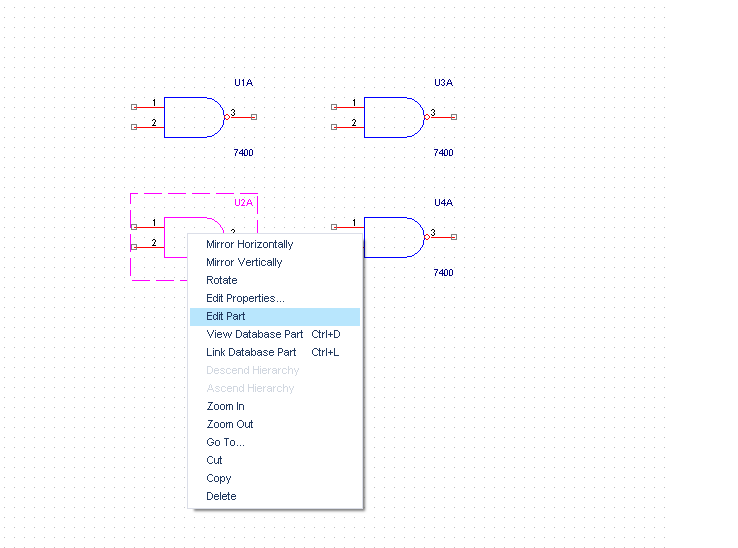Select Rotate in the context menu
Image resolution: width=738 pixels, height=548 pixels.
tap(275, 280)
